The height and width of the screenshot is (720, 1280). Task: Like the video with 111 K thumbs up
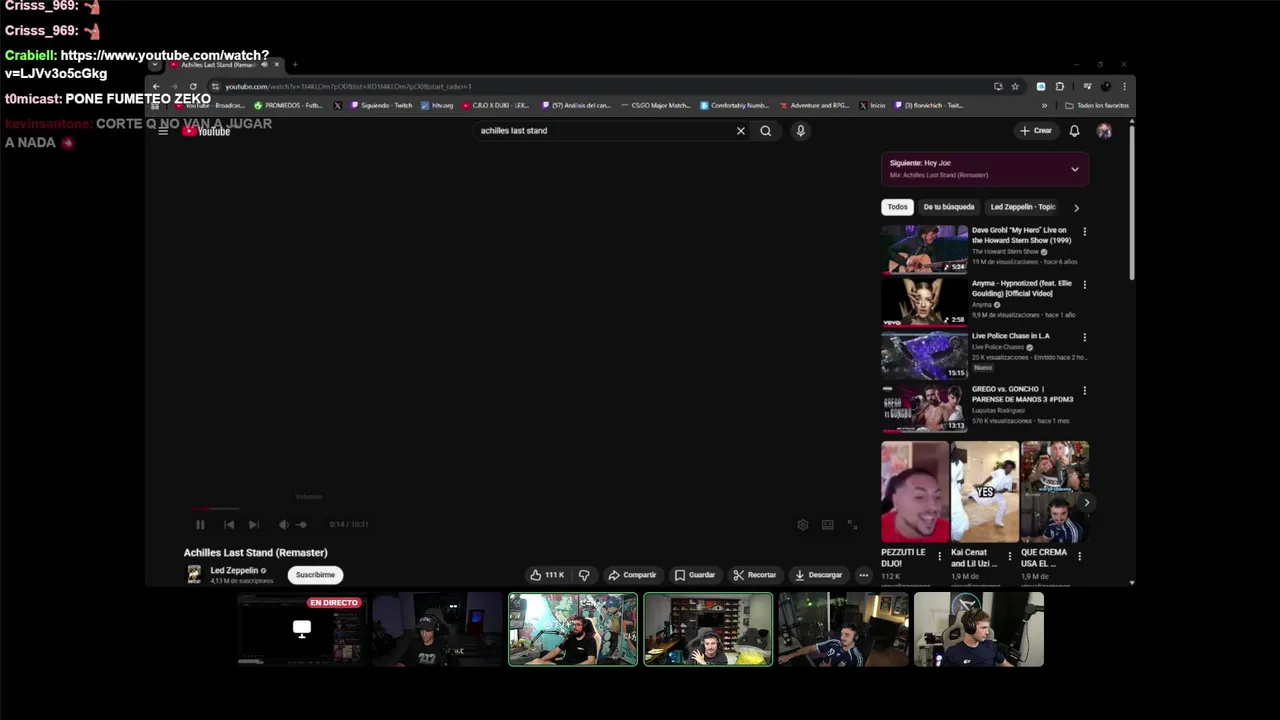(547, 575)
